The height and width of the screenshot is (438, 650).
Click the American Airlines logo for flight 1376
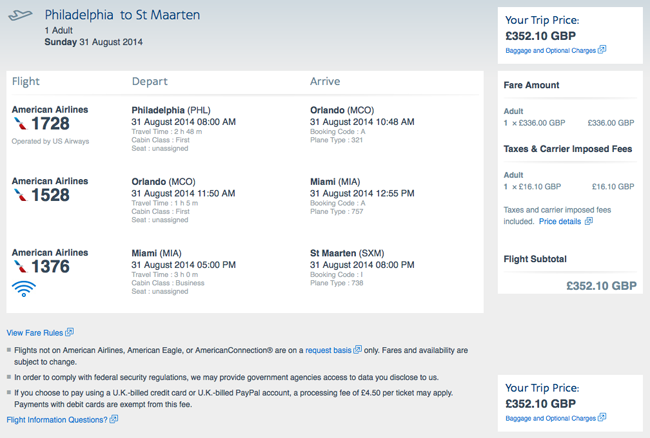pyautogui.click(x=20, y=266)
